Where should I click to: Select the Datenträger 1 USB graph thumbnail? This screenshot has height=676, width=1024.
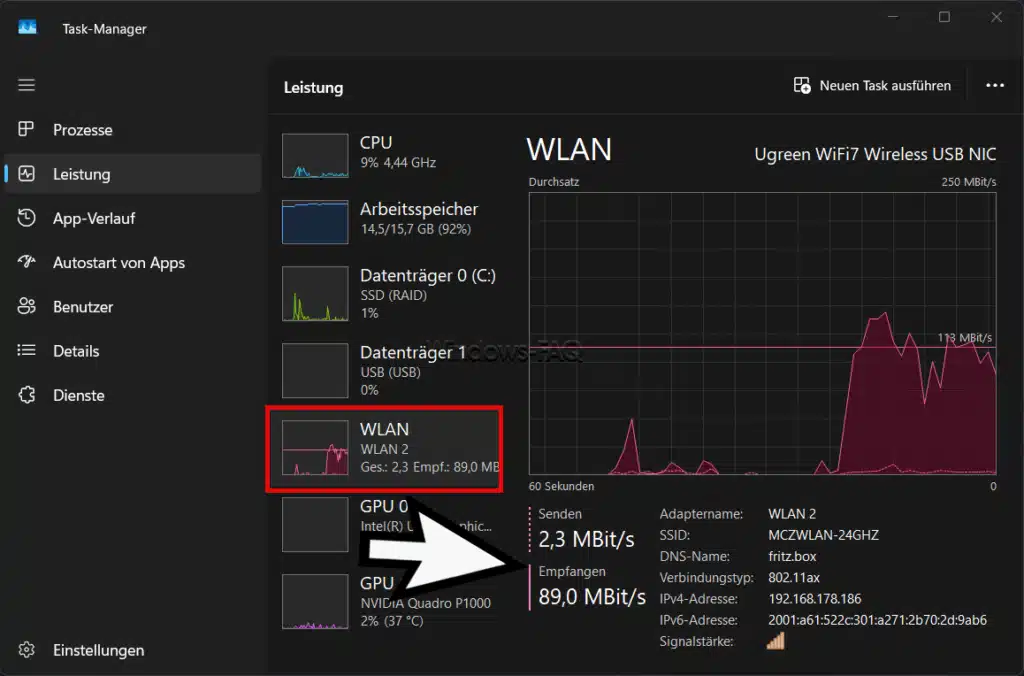click(x=315, y=370)
